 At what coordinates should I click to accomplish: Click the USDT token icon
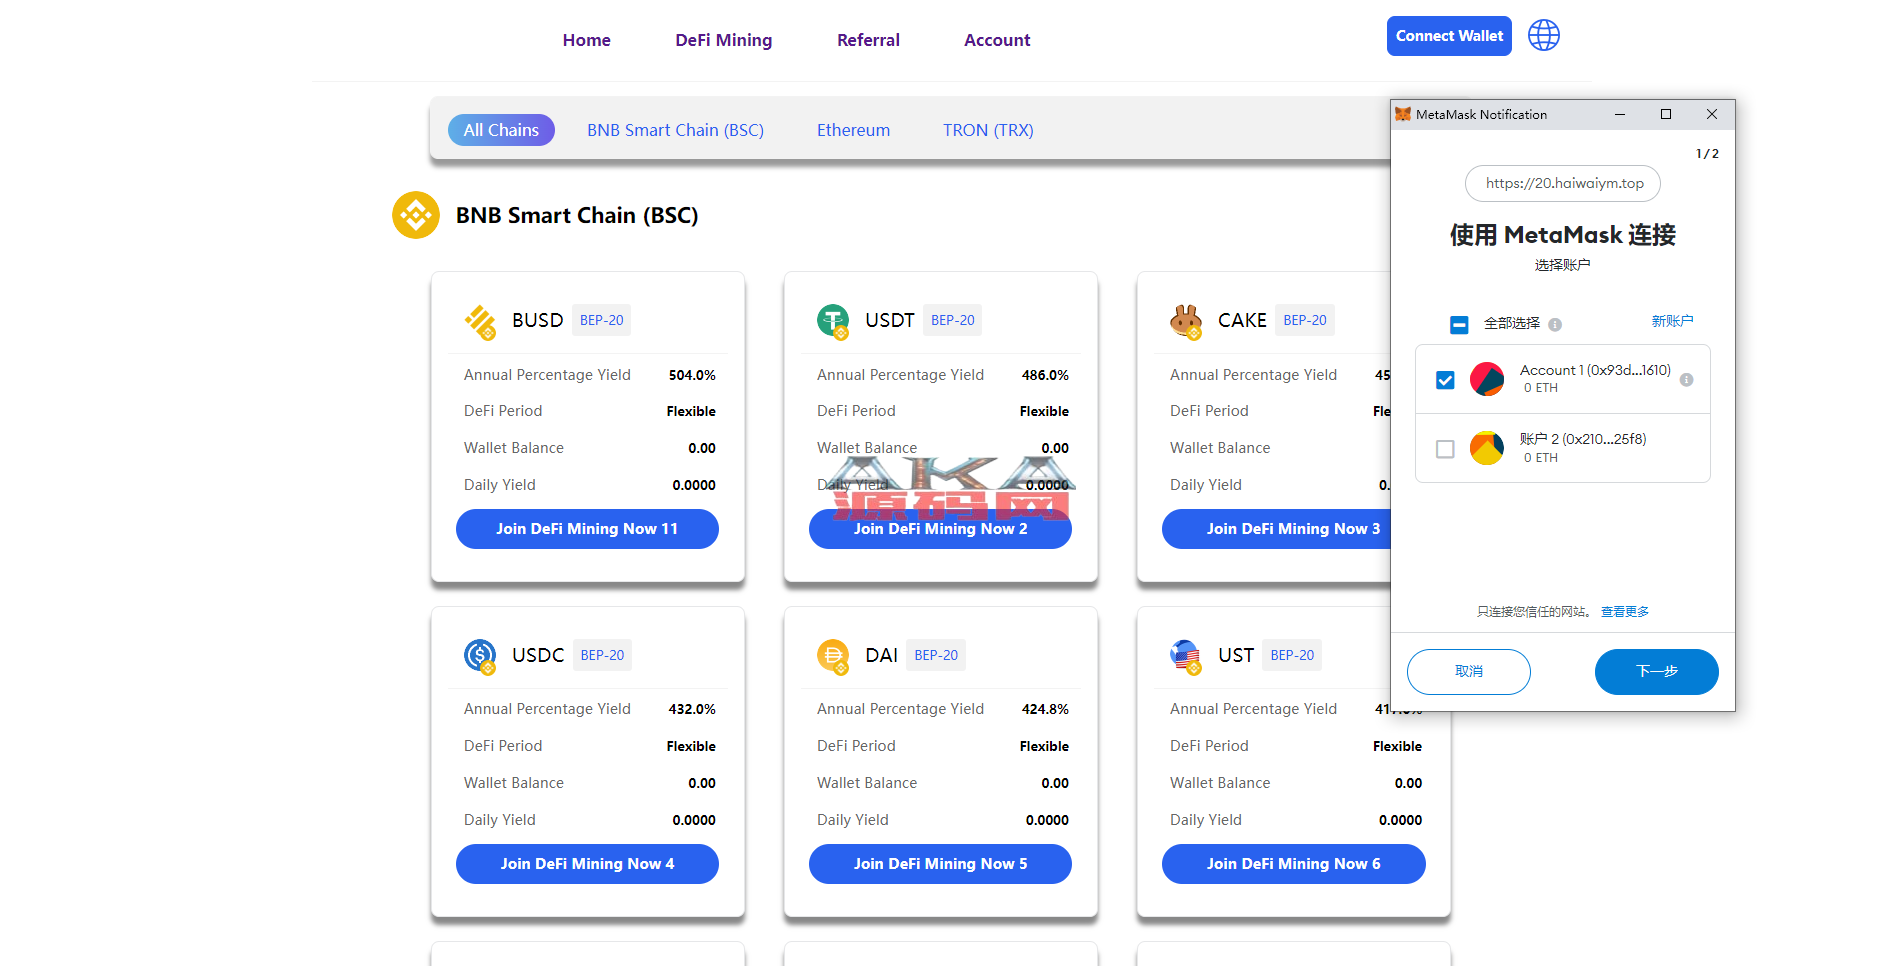tap(833, 321)
